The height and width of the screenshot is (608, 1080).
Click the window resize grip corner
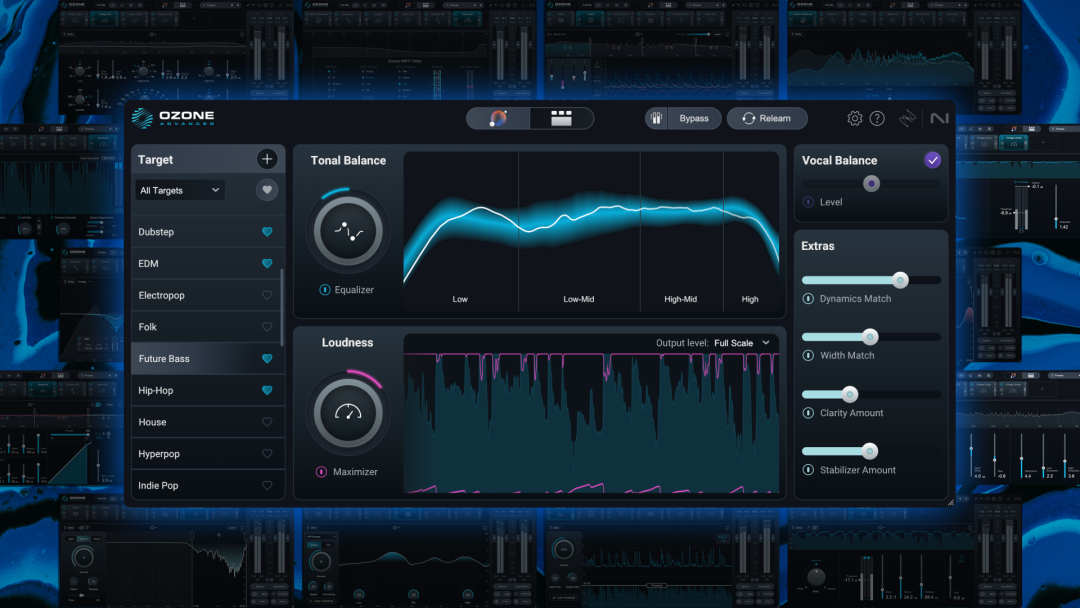tap(951, 502)
